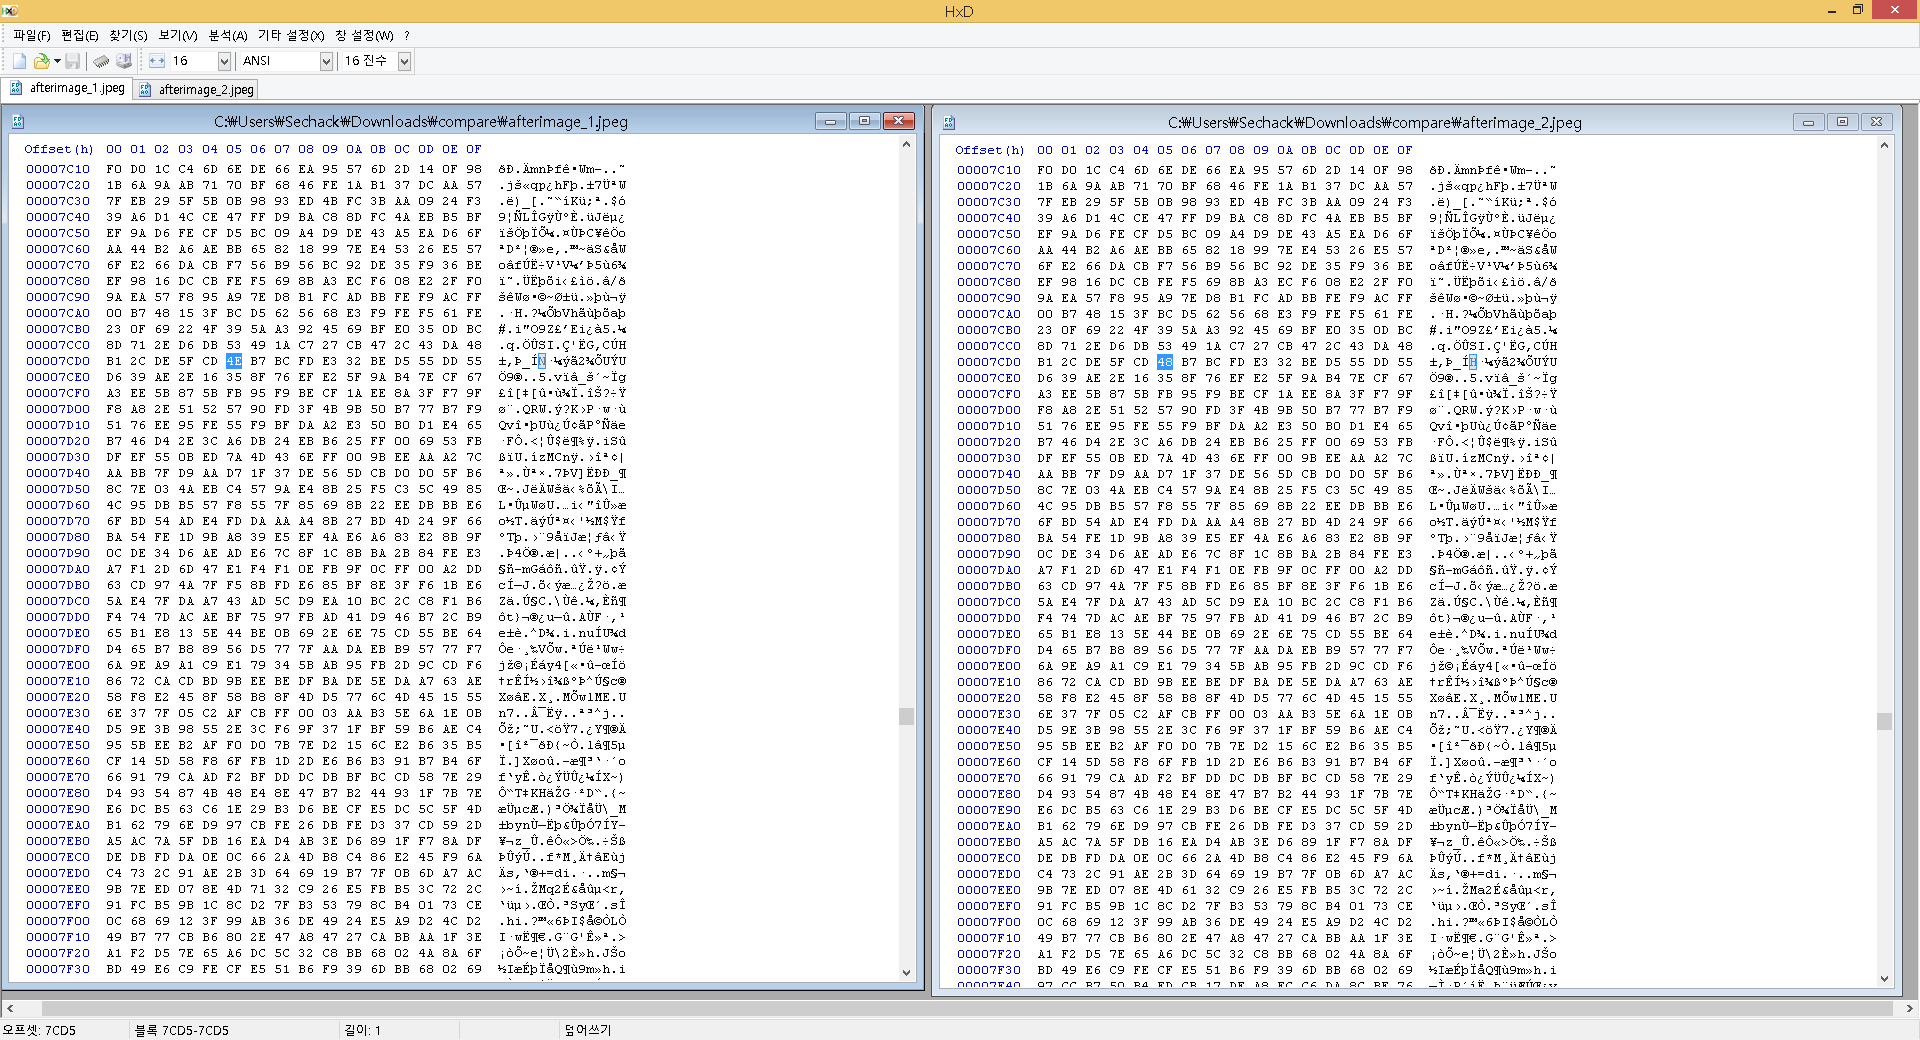Open the 파일(F) menu

(32, 35)
